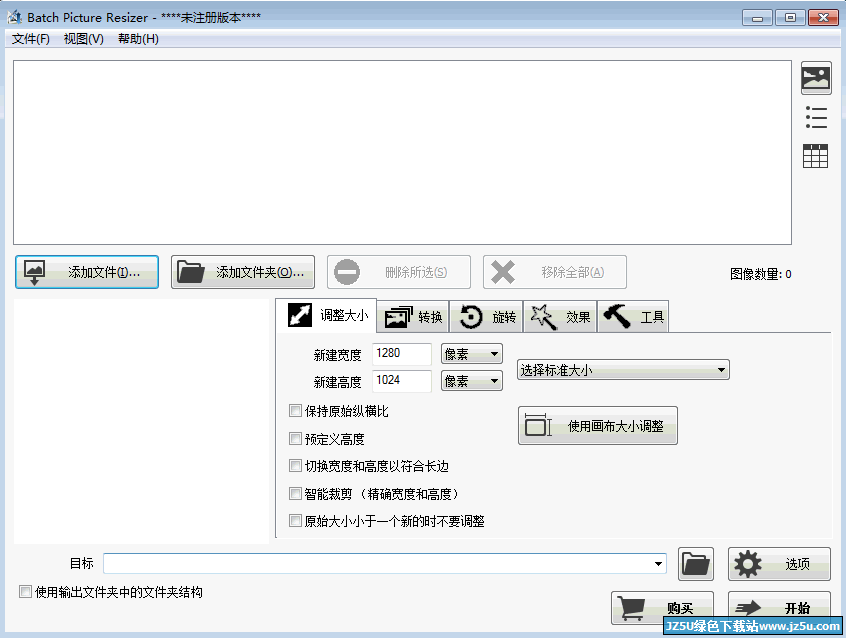Switch to list view mode icon
This screenshot has height=638, width=846.
click(x=816, y=118)
